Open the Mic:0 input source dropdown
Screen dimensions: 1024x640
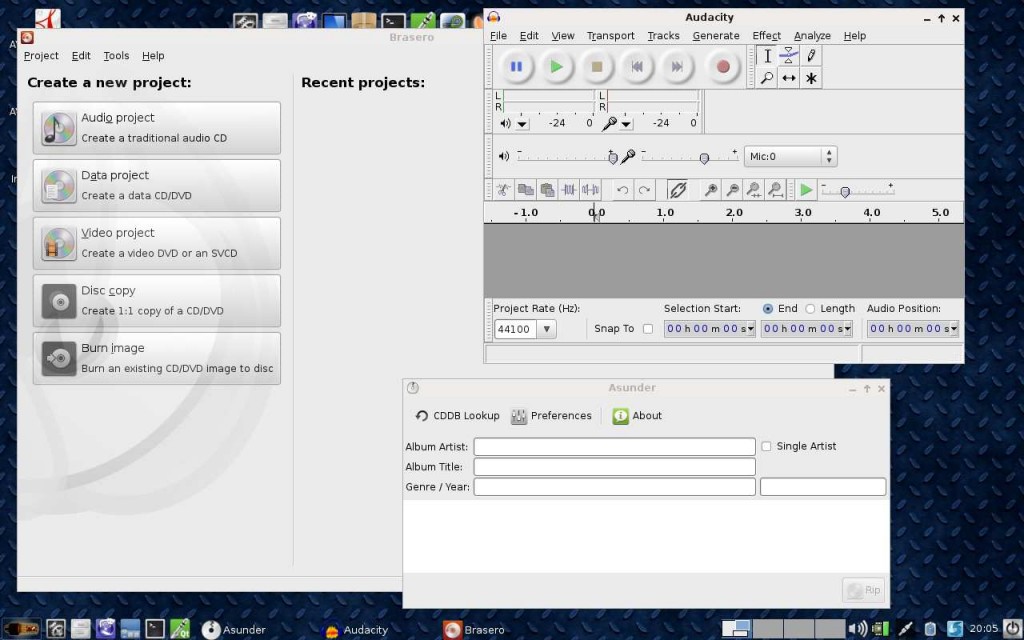point(828,157)
